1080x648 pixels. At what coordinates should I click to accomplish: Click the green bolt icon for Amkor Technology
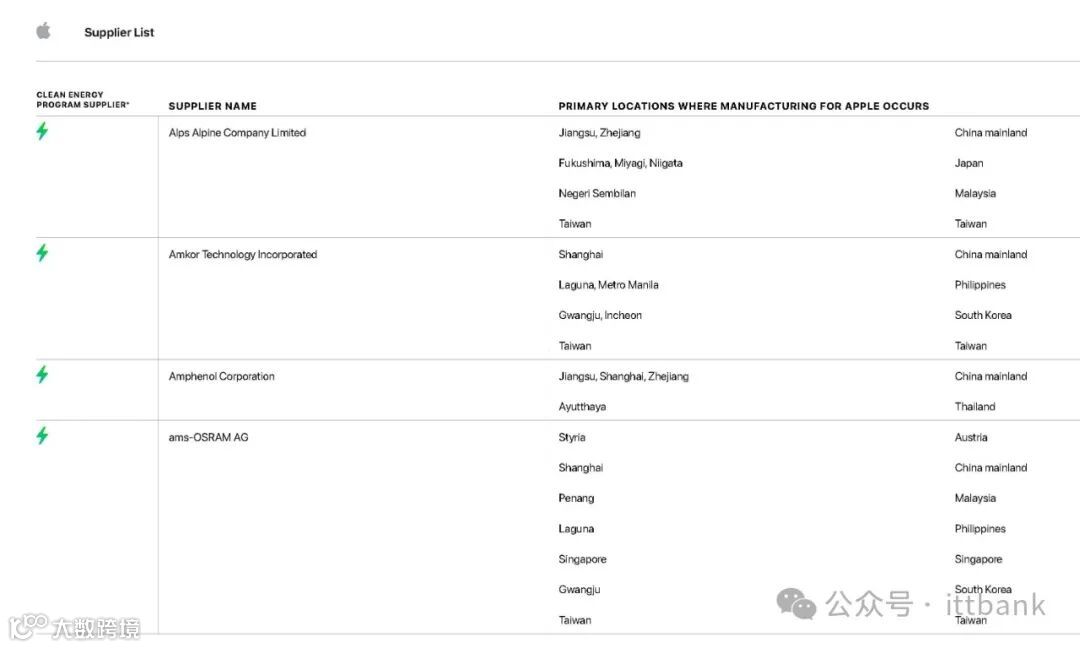pyautogui.click(x=42, y=253)
